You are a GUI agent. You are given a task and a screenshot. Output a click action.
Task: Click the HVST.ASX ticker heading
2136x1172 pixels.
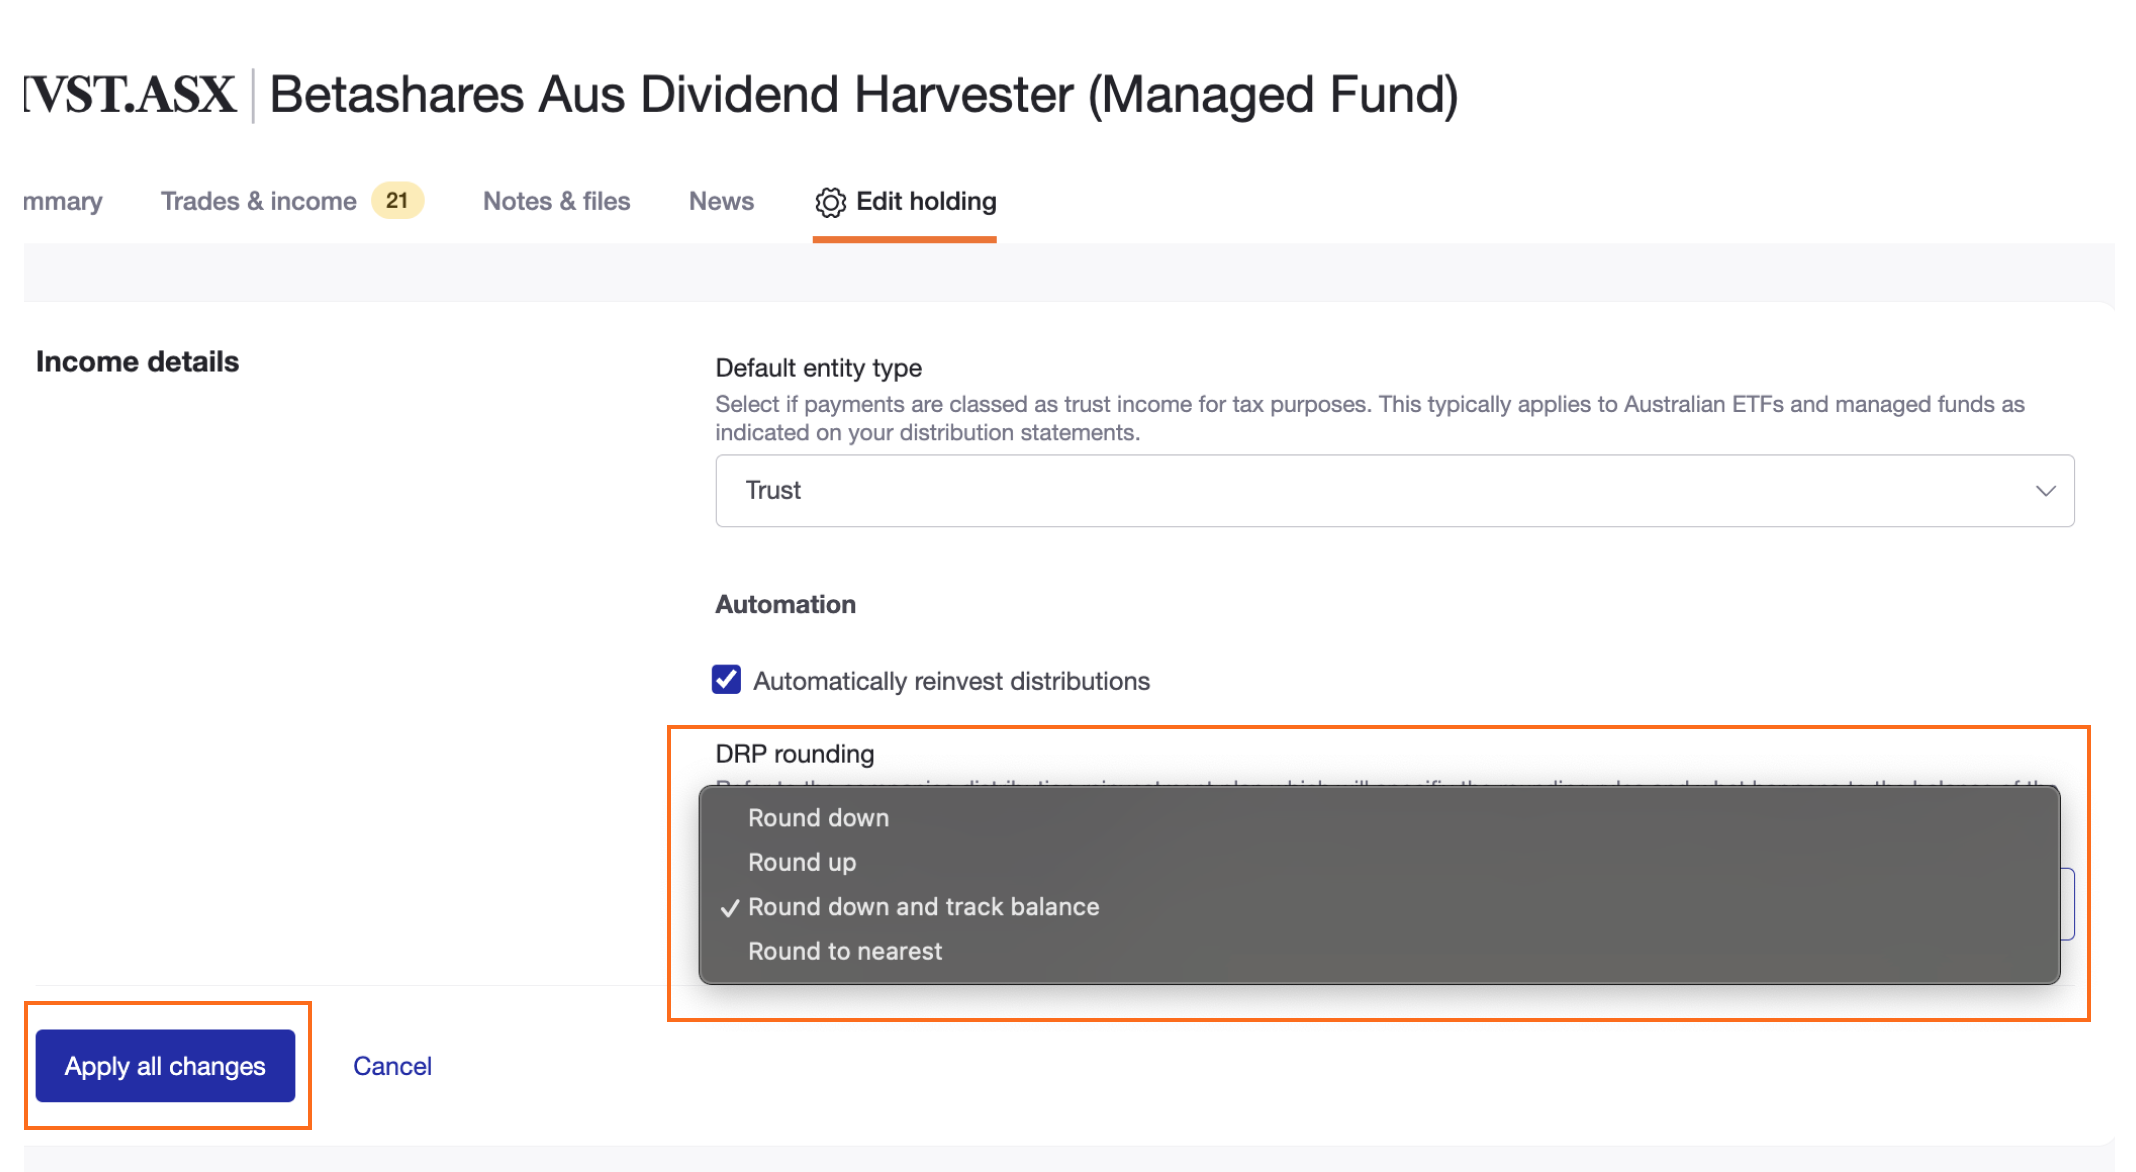131,96
